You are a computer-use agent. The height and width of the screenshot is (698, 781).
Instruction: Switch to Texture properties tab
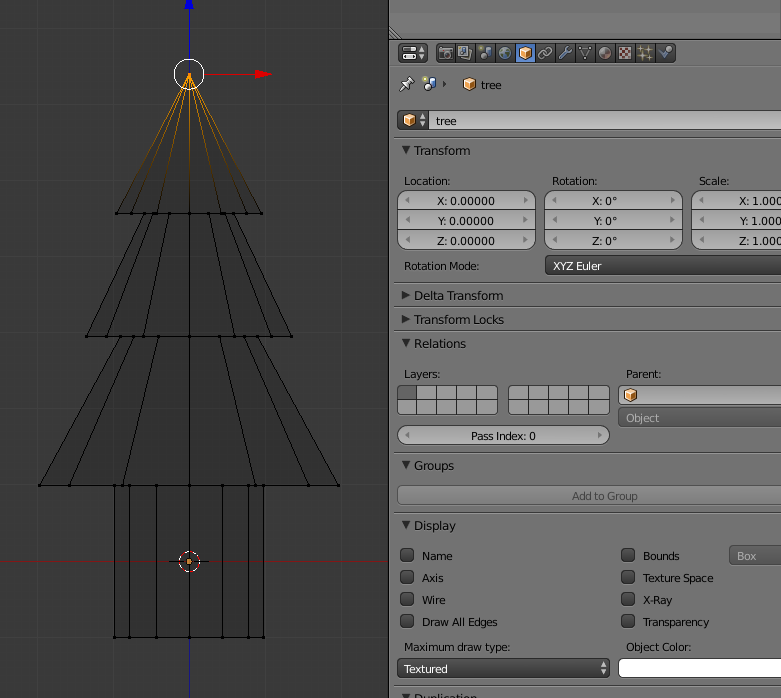(x=625, y=53)
